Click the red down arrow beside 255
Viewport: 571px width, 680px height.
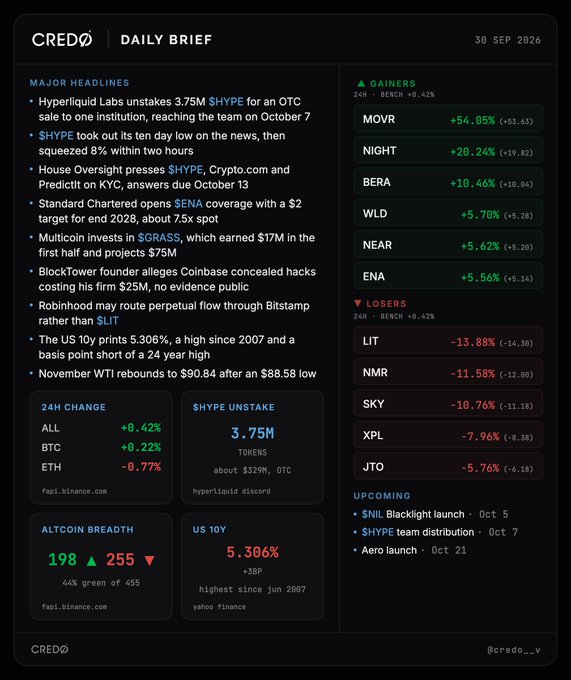[x=150, y=561]
